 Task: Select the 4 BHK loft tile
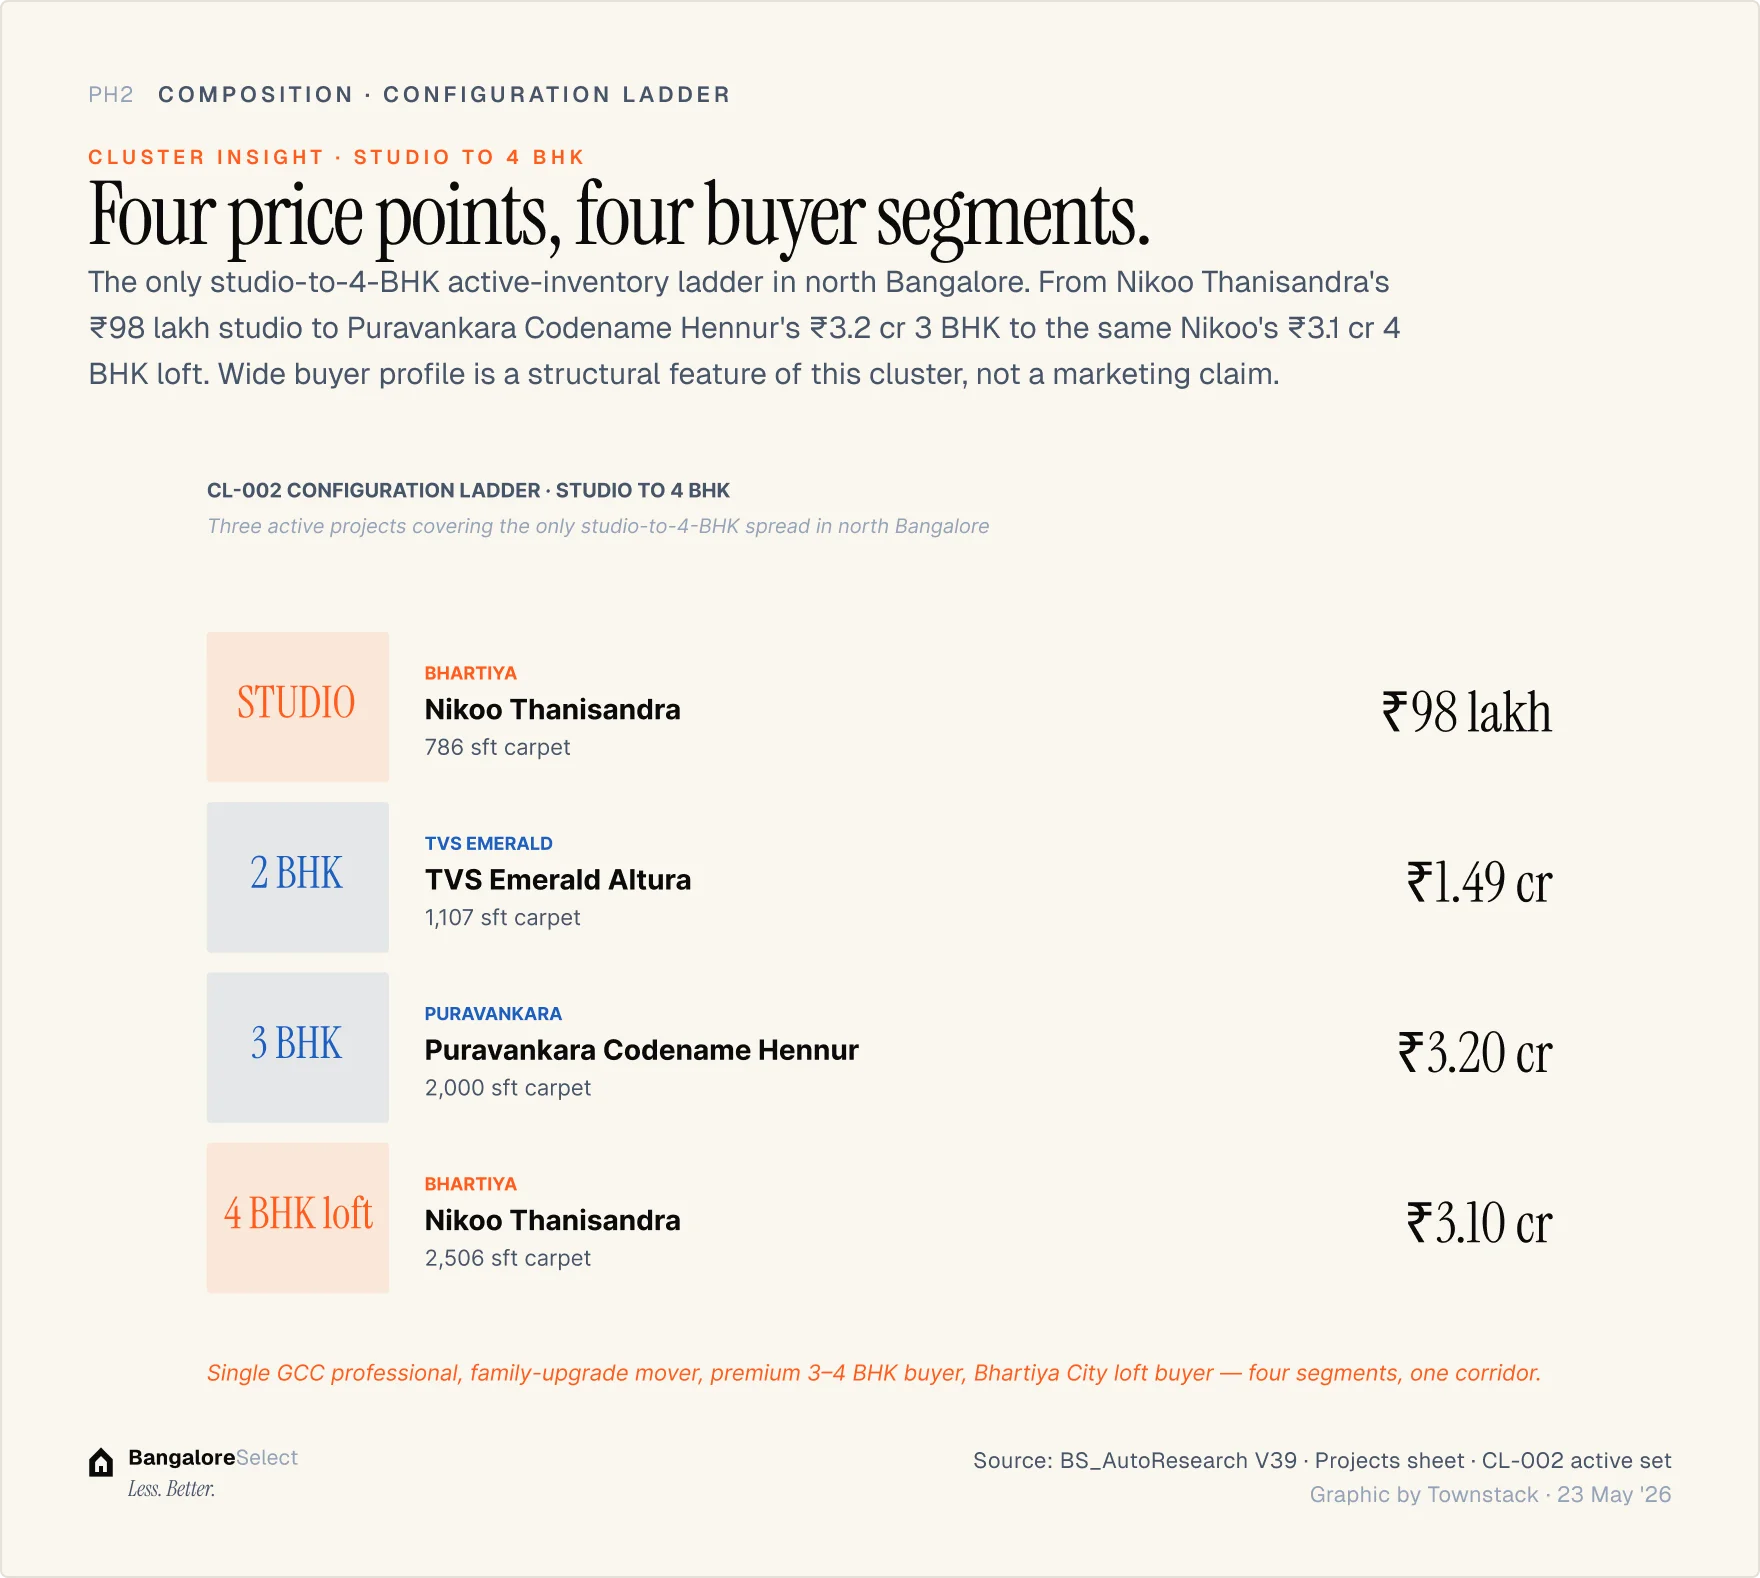[x=298, y=1217]
